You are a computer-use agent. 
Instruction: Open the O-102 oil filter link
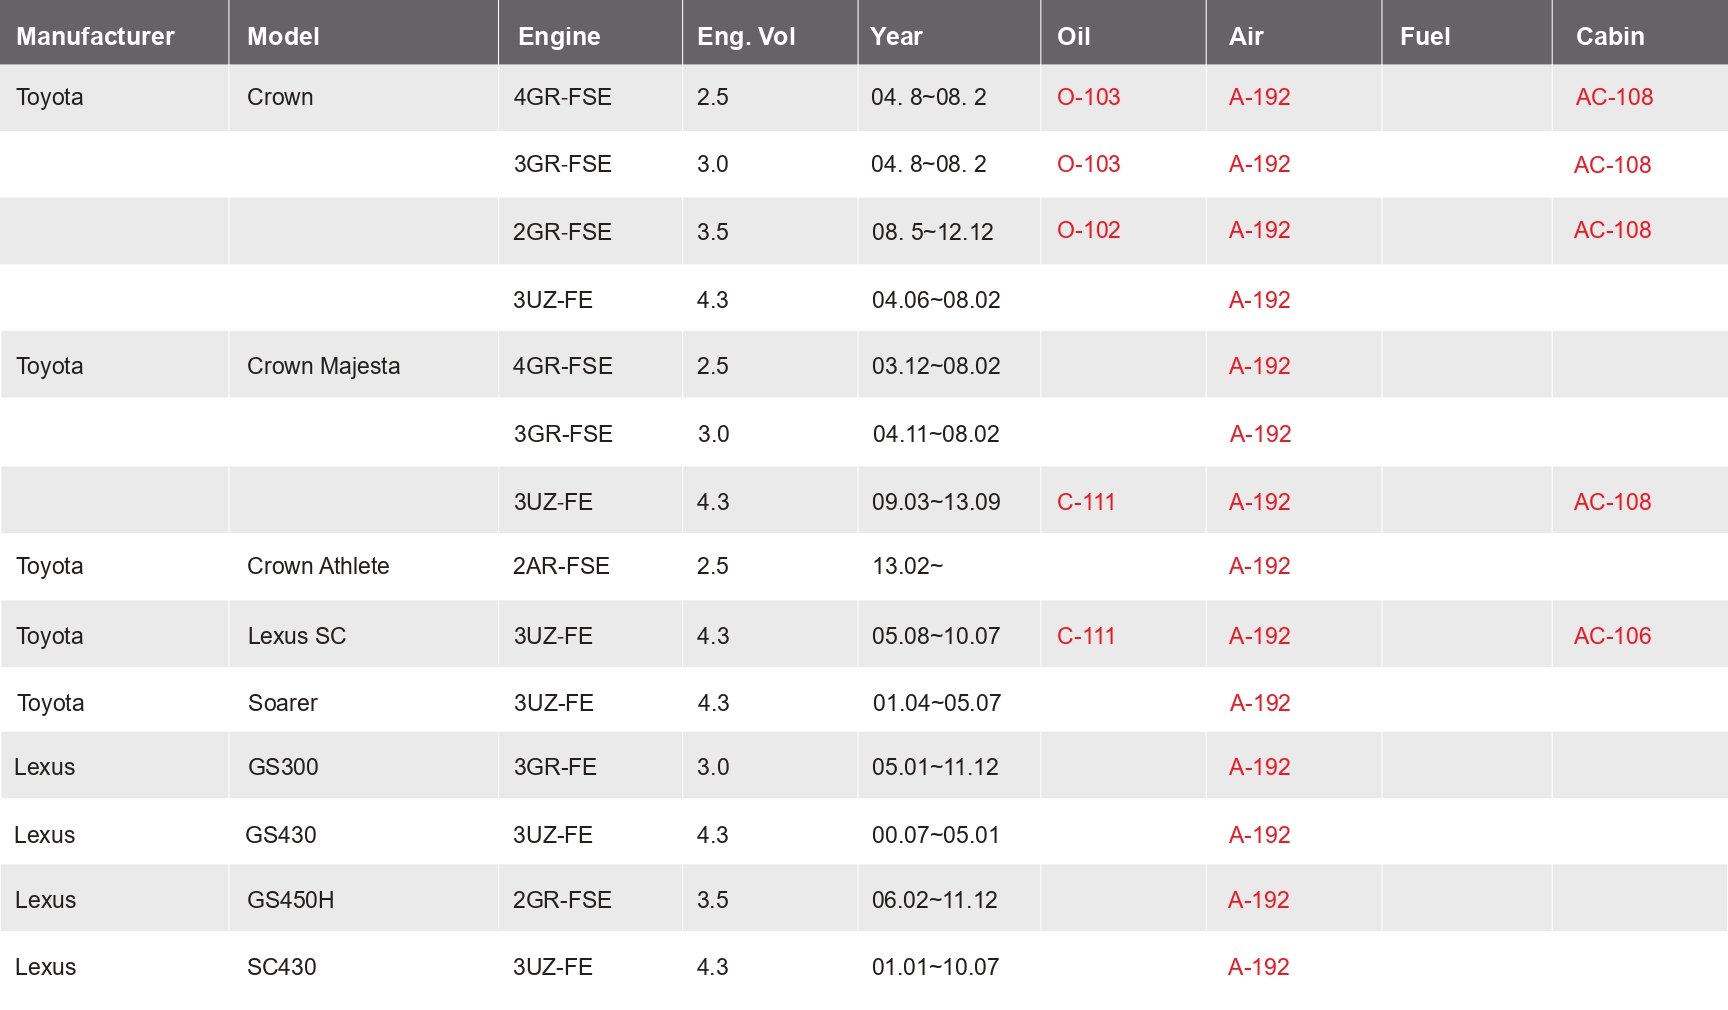(x=1088, y=230)
